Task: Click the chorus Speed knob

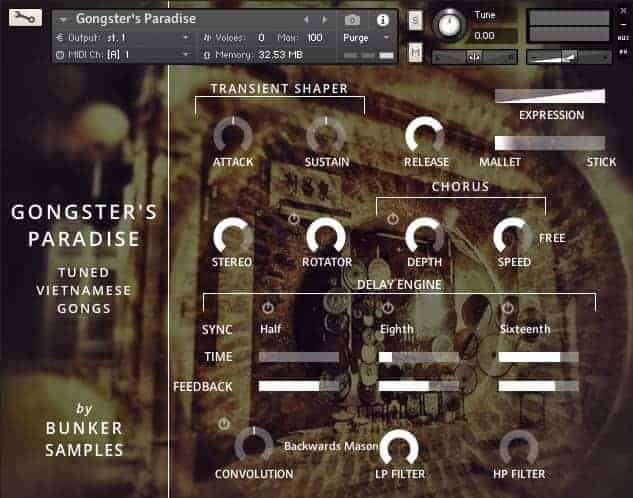Action: 513,236
